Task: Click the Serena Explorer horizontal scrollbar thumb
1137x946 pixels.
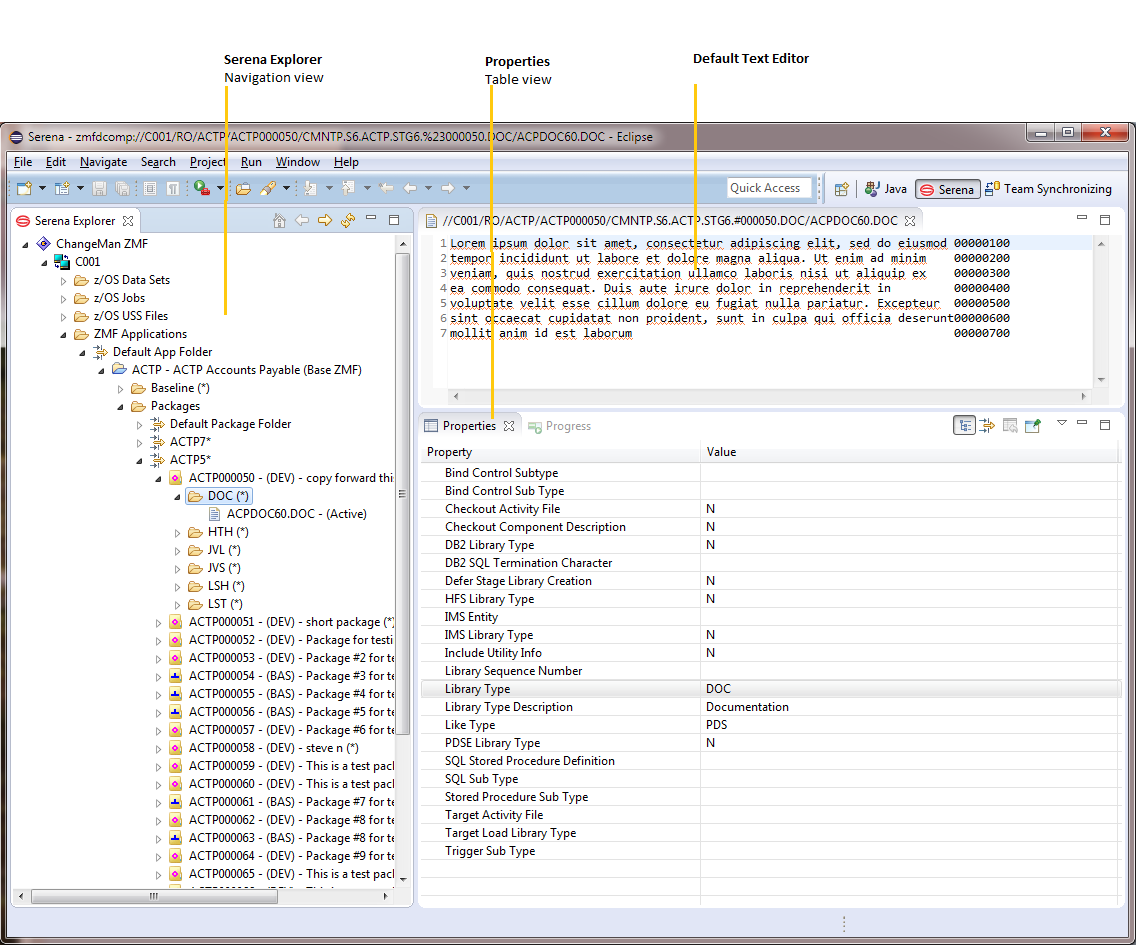Action: coord(154,897)
